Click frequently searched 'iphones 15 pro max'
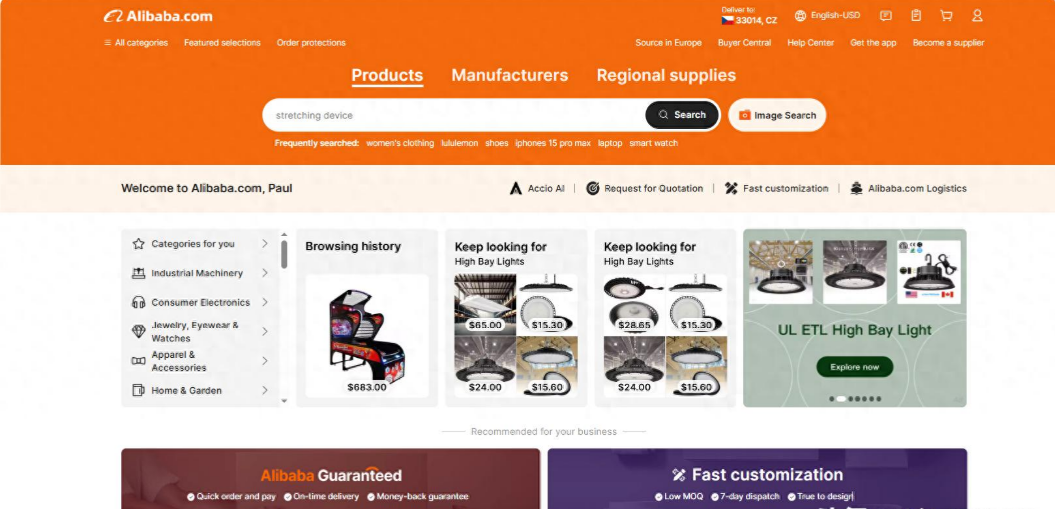Screen dimensions: 1055x509 (x=553, y=143)
